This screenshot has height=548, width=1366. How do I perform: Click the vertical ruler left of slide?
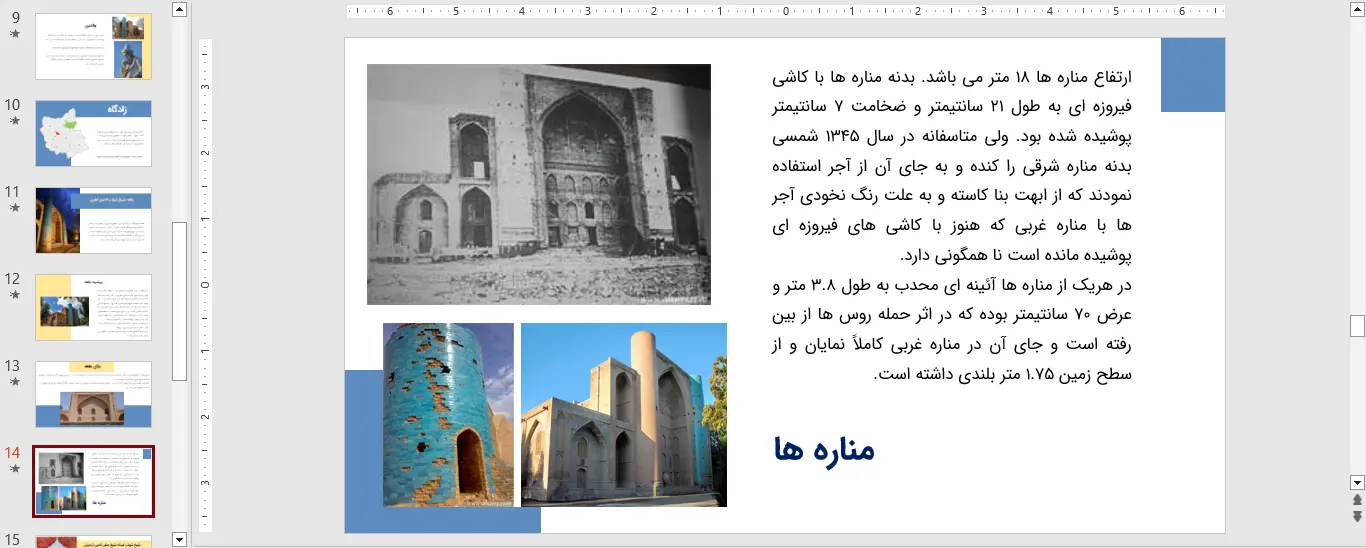coord(206,285)
